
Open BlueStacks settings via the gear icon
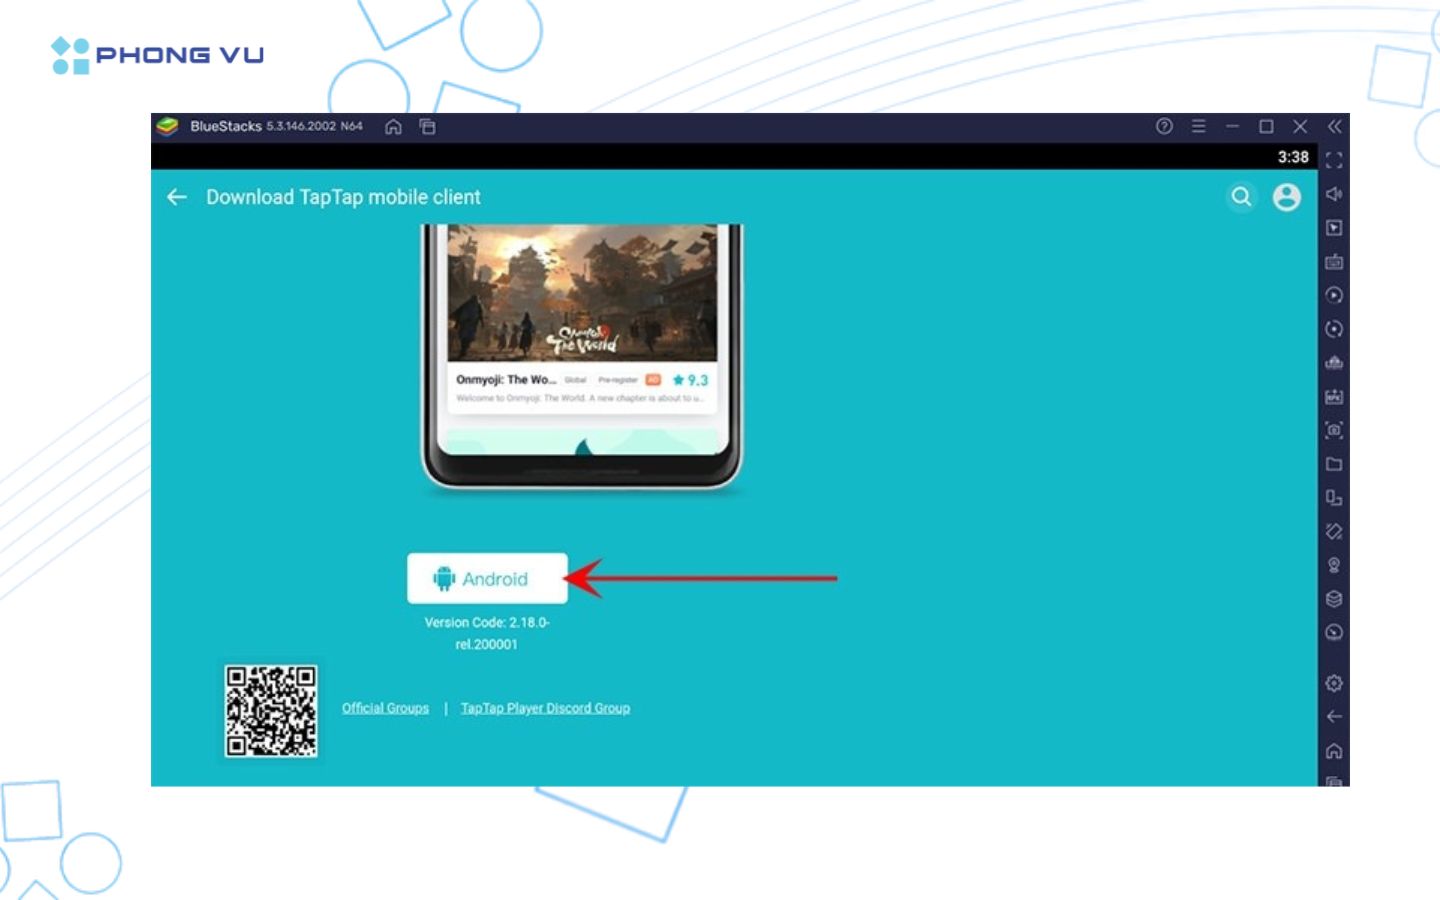(1334, 683)
